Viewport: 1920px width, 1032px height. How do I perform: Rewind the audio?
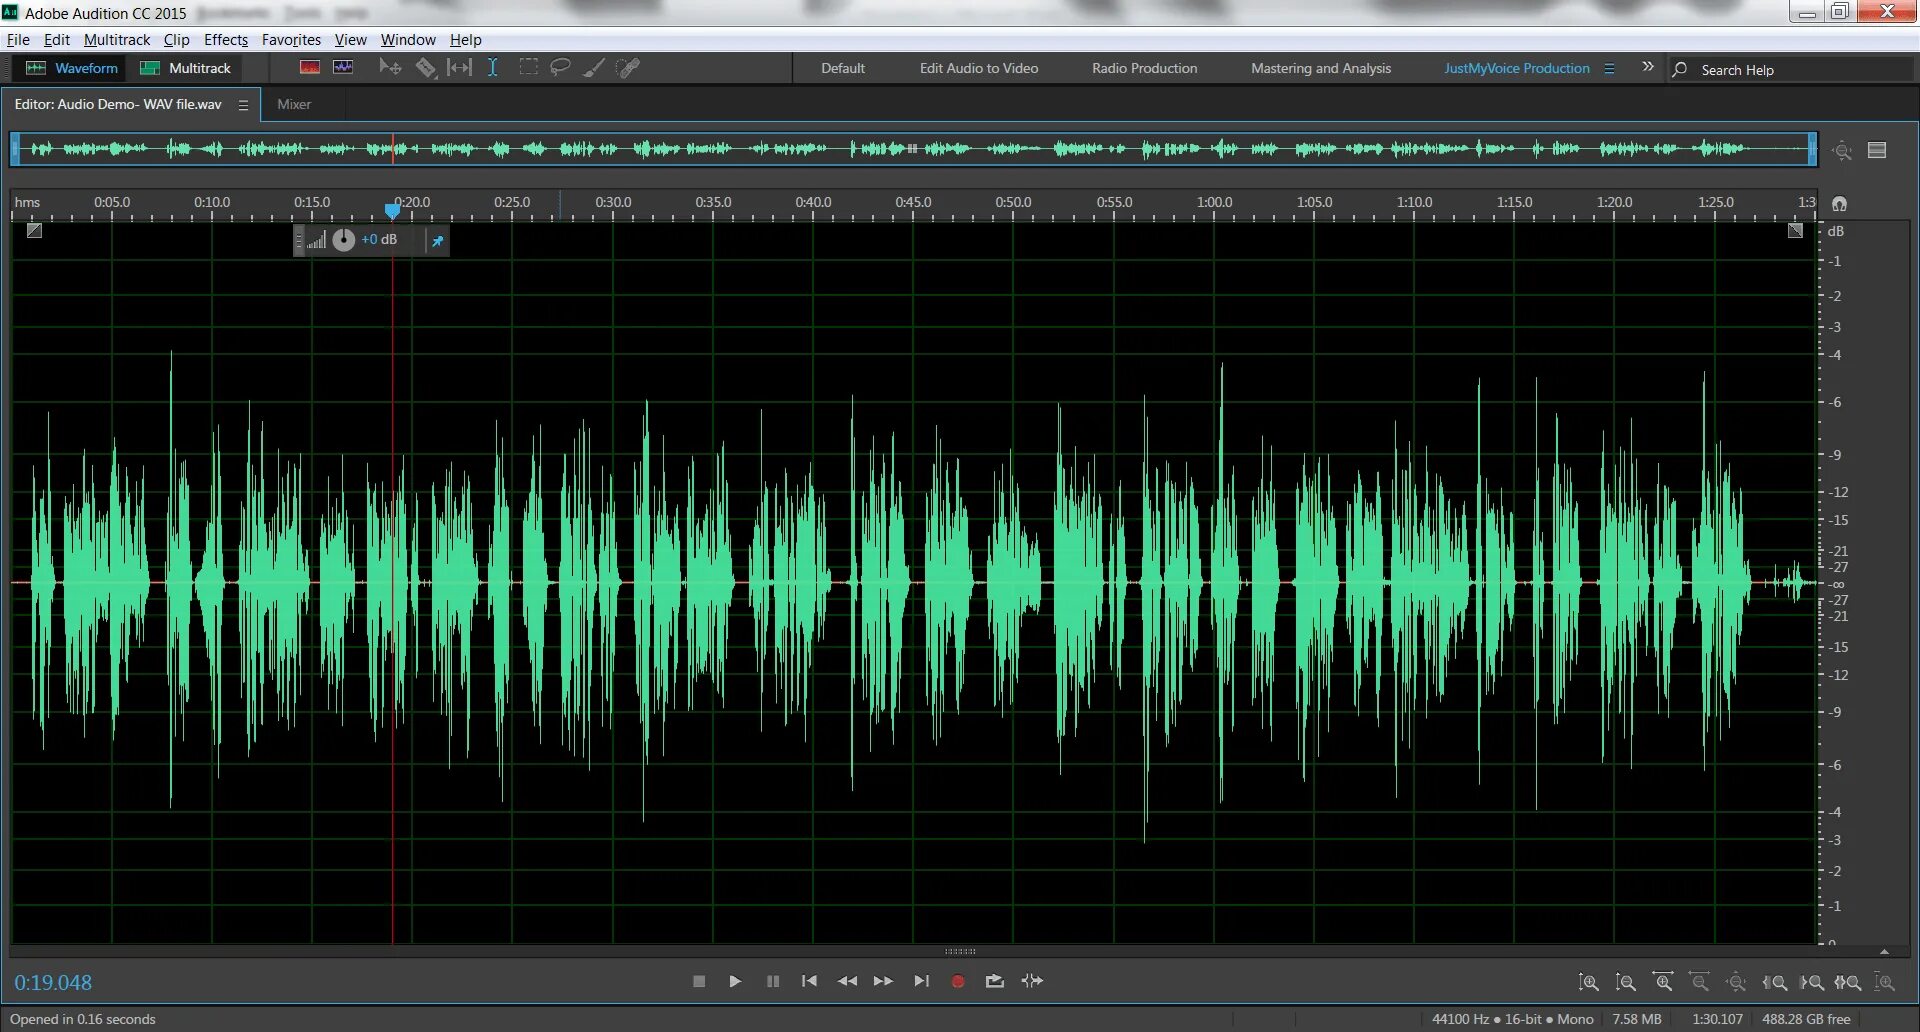847,981
